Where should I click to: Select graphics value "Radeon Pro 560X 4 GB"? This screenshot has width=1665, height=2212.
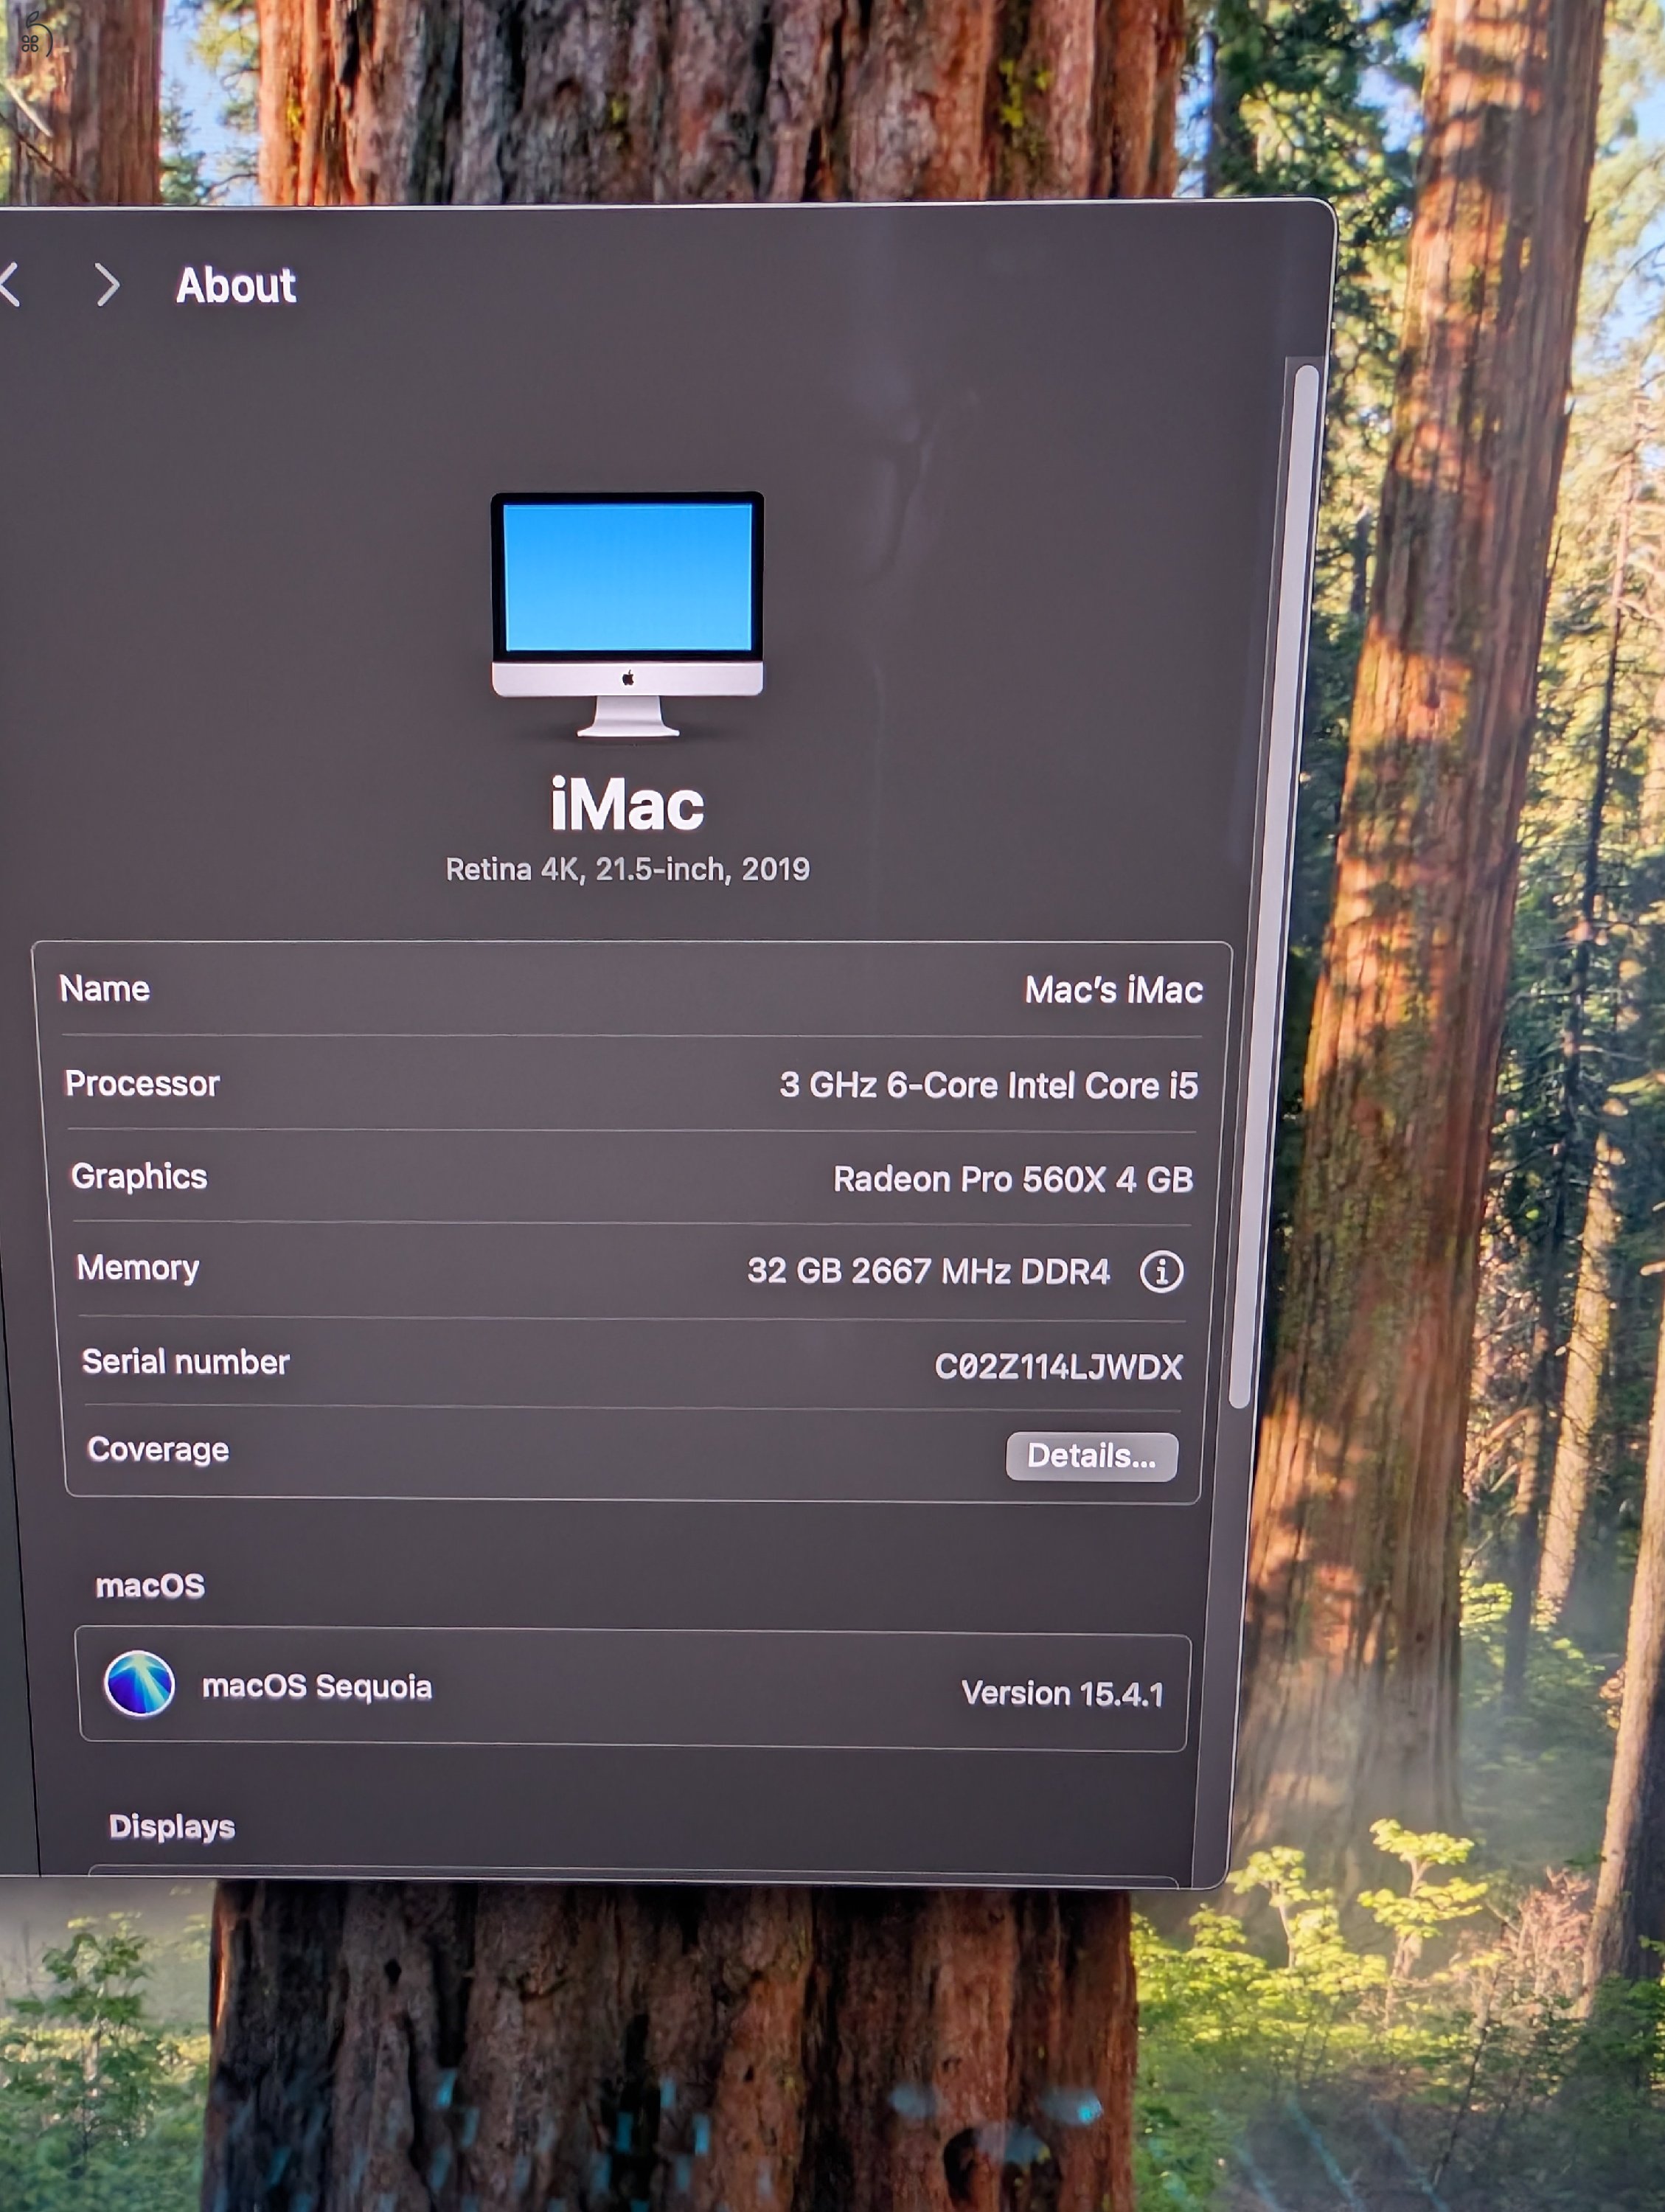(1013, 1179)
